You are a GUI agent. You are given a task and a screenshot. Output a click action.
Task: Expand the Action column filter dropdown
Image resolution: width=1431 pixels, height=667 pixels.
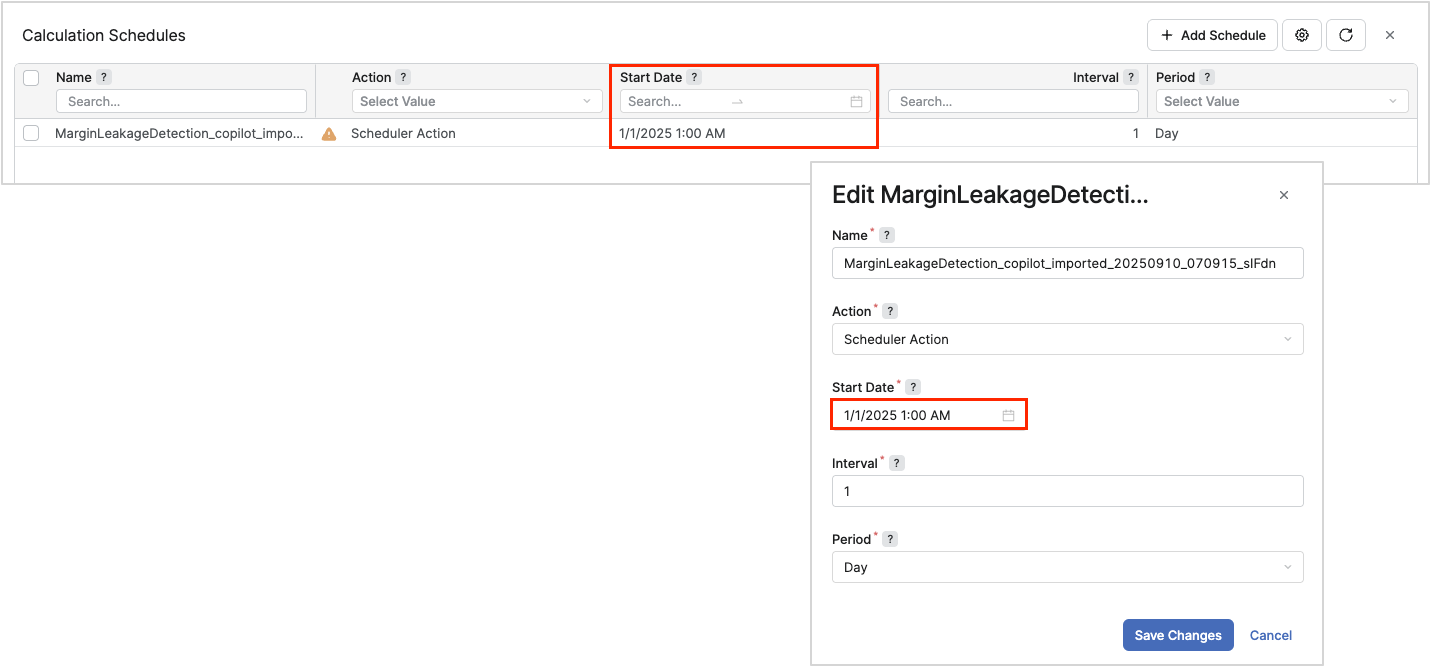pos(477,101)
